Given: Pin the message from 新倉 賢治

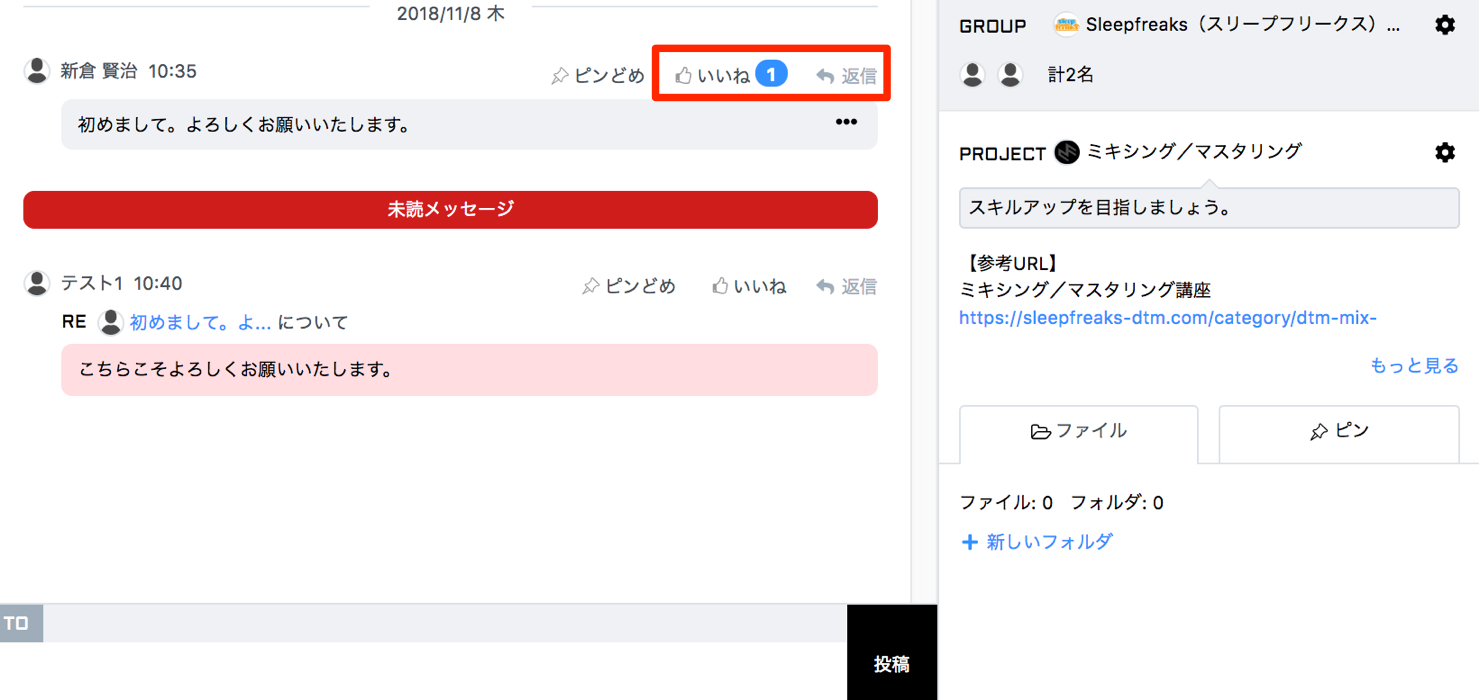Looking at the screenshot, I should [x=598, y=75].
